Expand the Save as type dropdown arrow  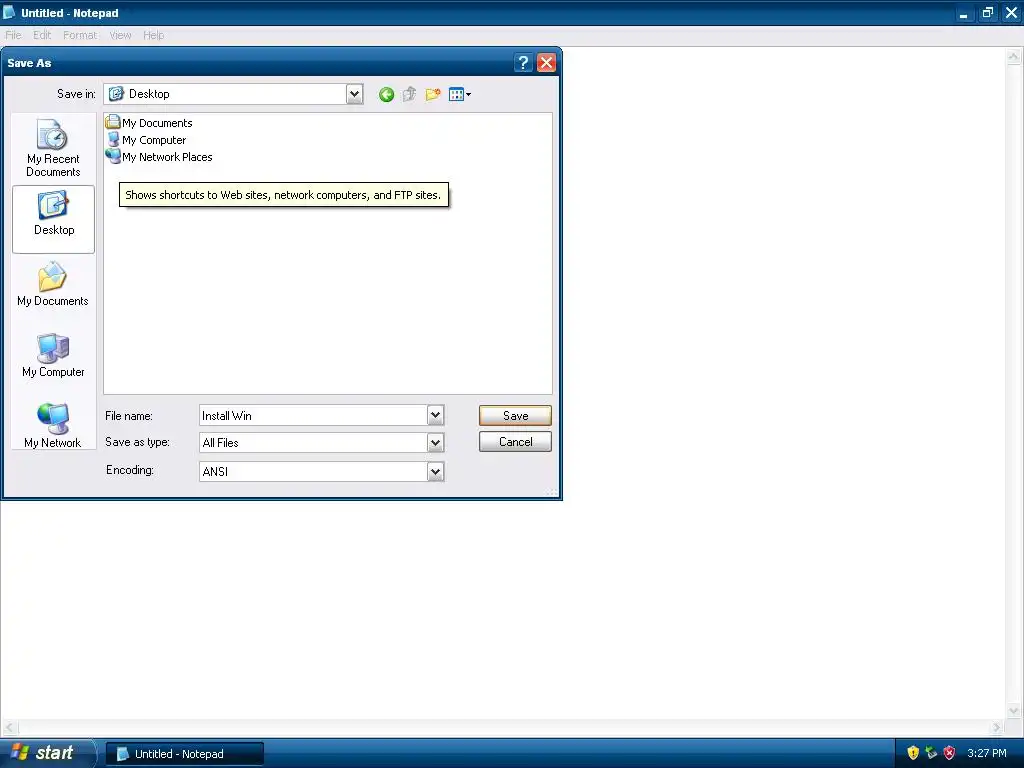point(436,443)
